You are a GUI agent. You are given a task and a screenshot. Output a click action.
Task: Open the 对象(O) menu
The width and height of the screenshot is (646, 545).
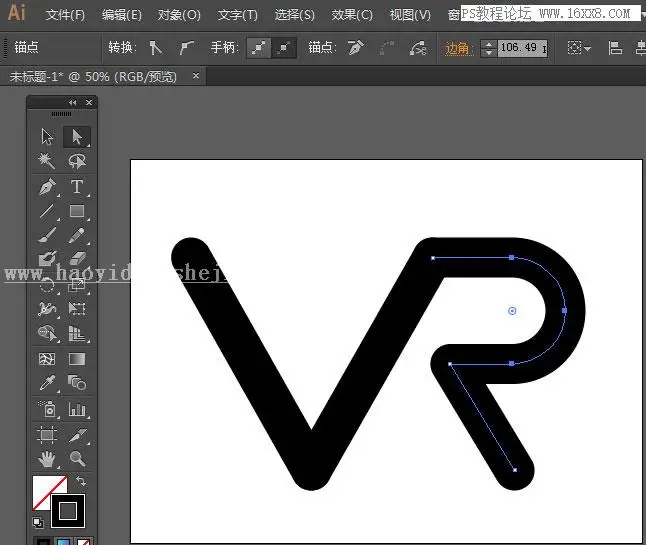coord(179,15)
